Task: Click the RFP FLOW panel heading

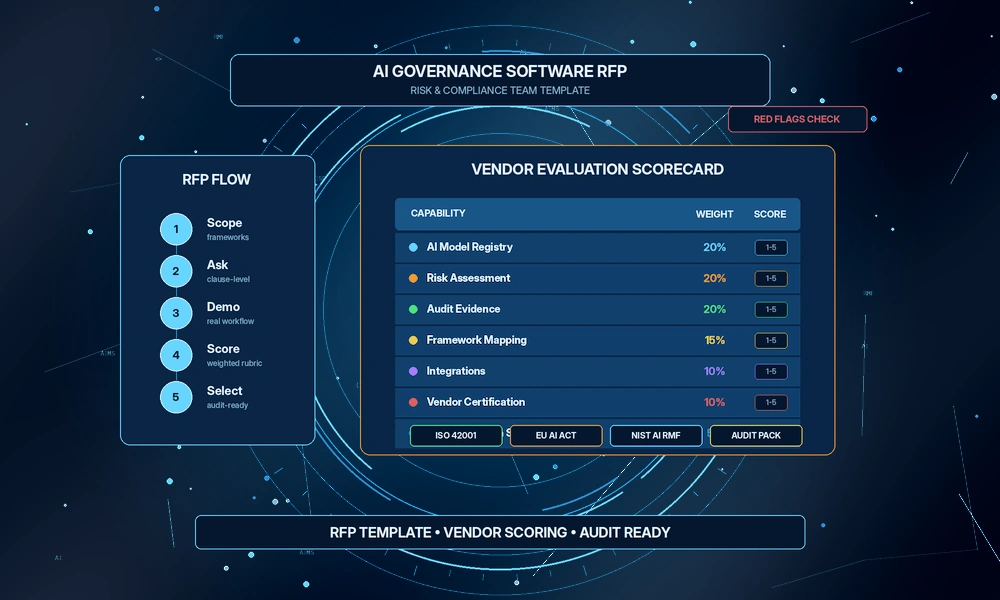Action: pos(217,180)
